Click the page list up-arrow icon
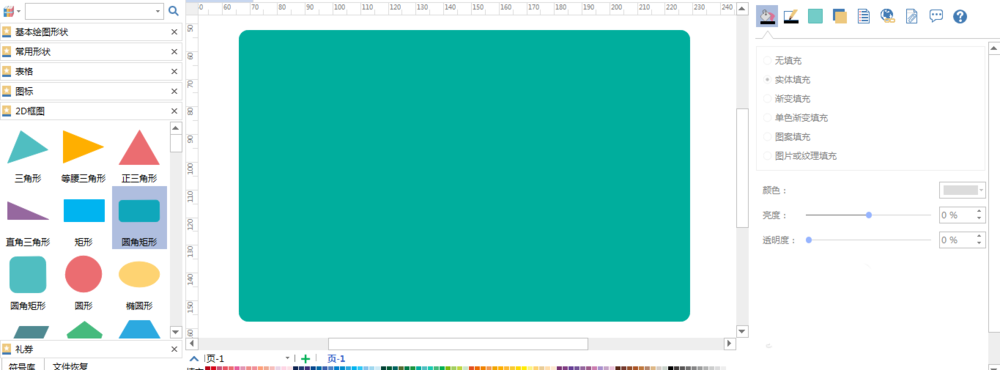The image size is (1000, 370). tap(194, 359)
